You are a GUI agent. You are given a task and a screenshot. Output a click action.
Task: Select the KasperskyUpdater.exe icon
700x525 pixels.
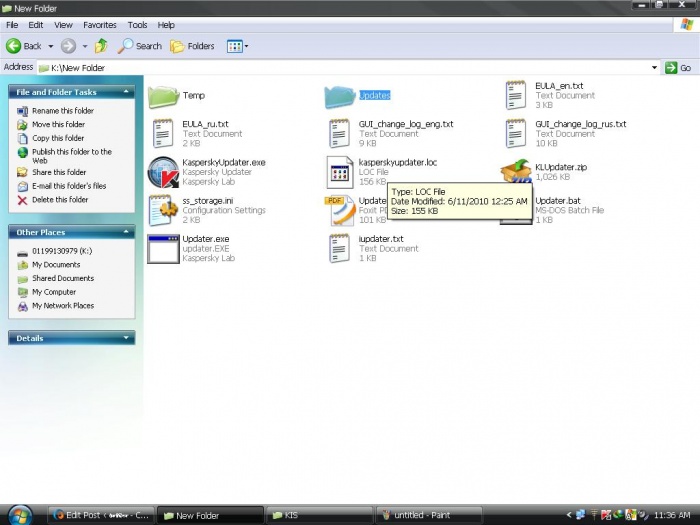(x=163, y=172)
